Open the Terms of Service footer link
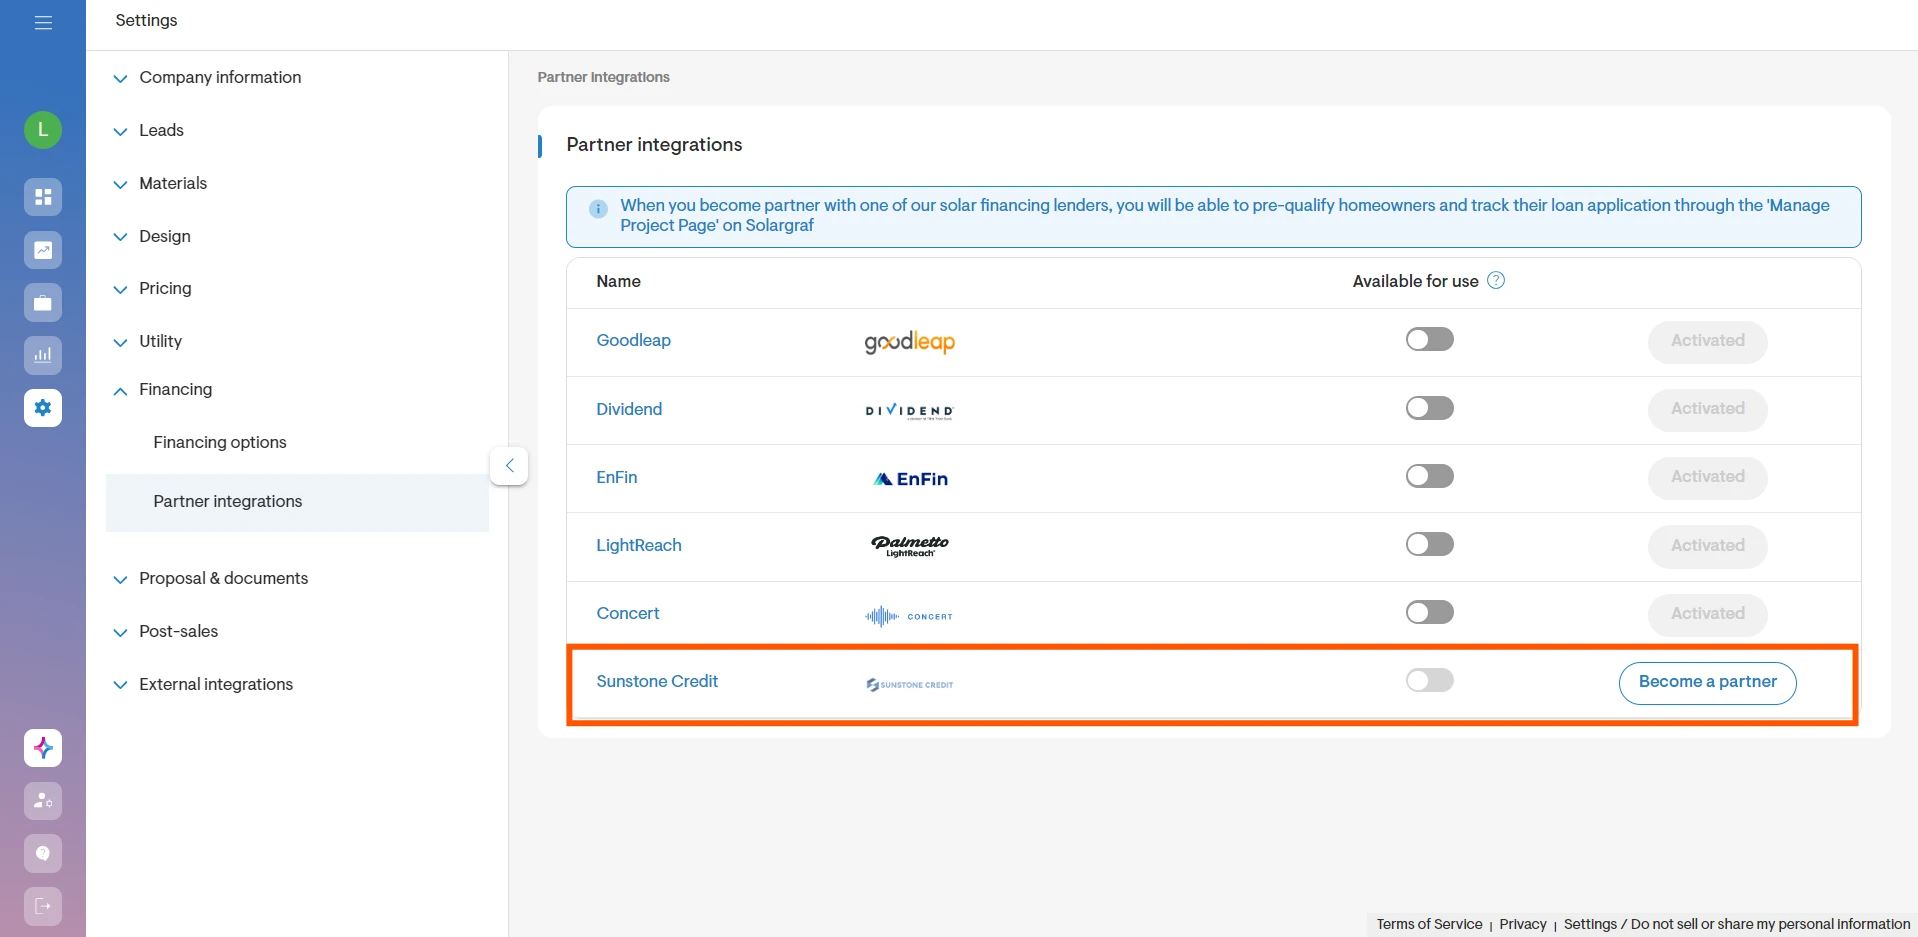Image resolution: width=1918 pixels, height=937 pixels. 1429,924
